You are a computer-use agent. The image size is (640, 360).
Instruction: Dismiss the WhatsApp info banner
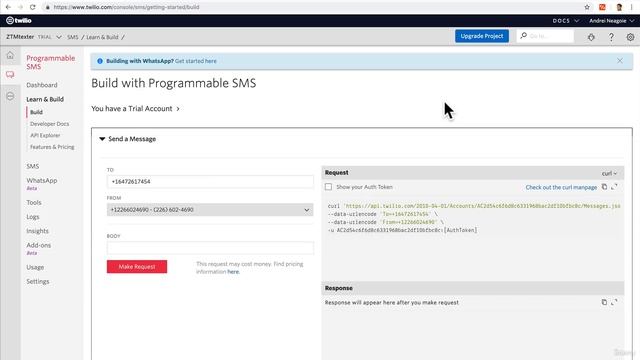coord(620,61)
